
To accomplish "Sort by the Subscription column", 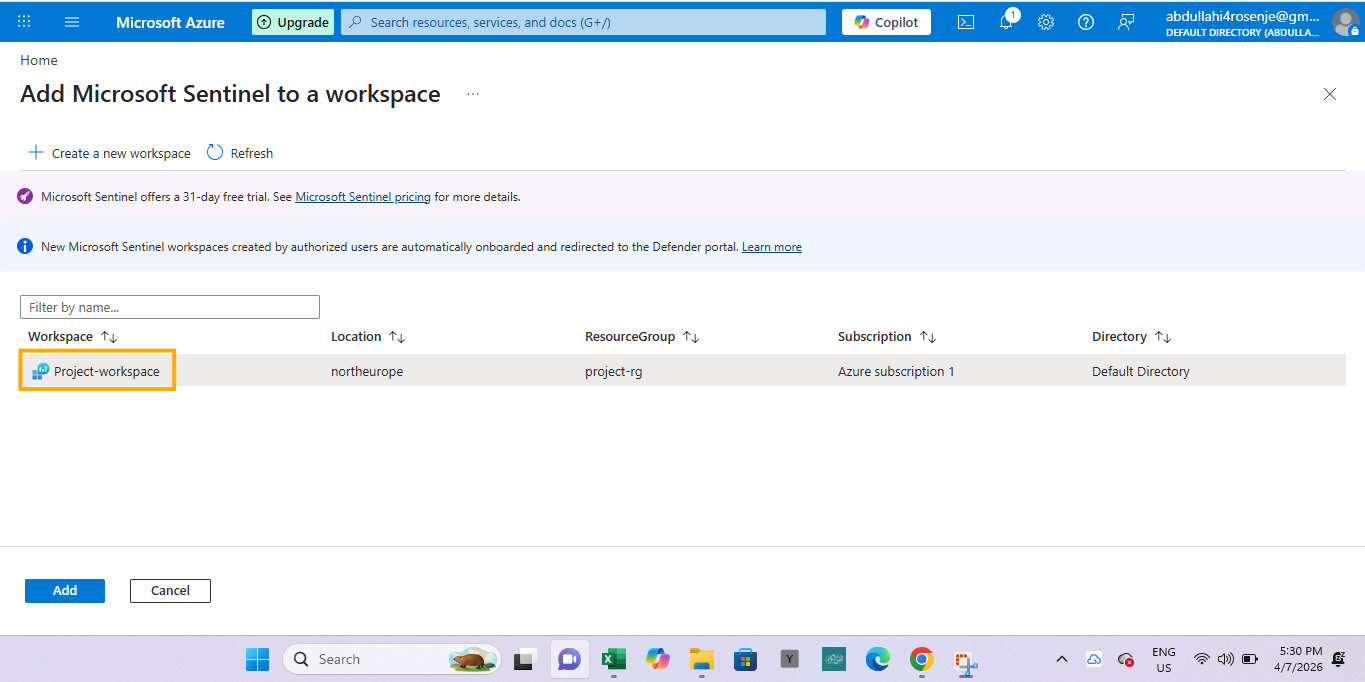I will [887, 337].
